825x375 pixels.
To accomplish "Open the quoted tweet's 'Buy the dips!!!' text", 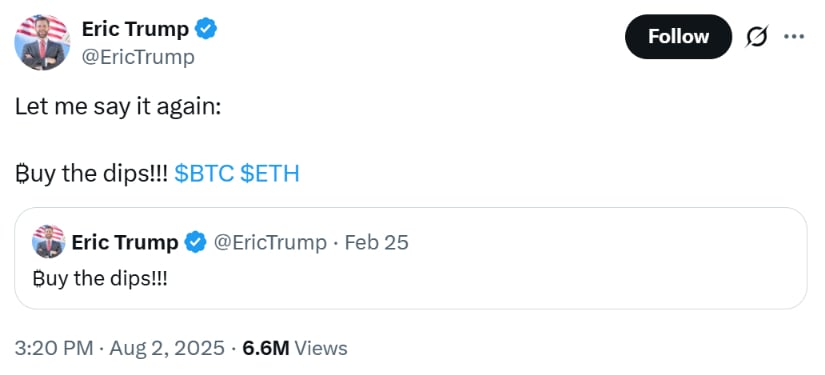I will point(99,278).
